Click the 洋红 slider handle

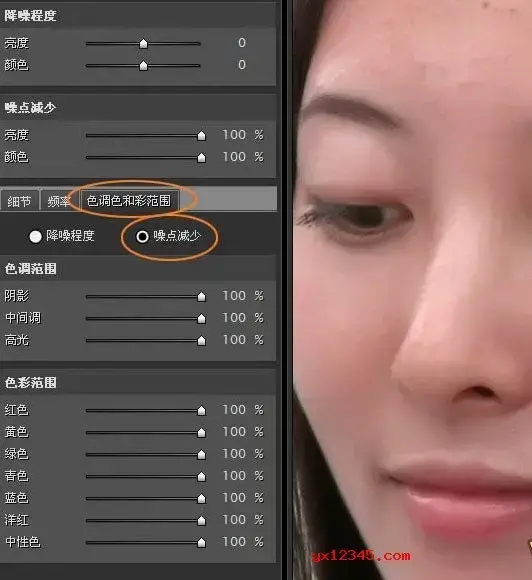click(x=202, y=520)
